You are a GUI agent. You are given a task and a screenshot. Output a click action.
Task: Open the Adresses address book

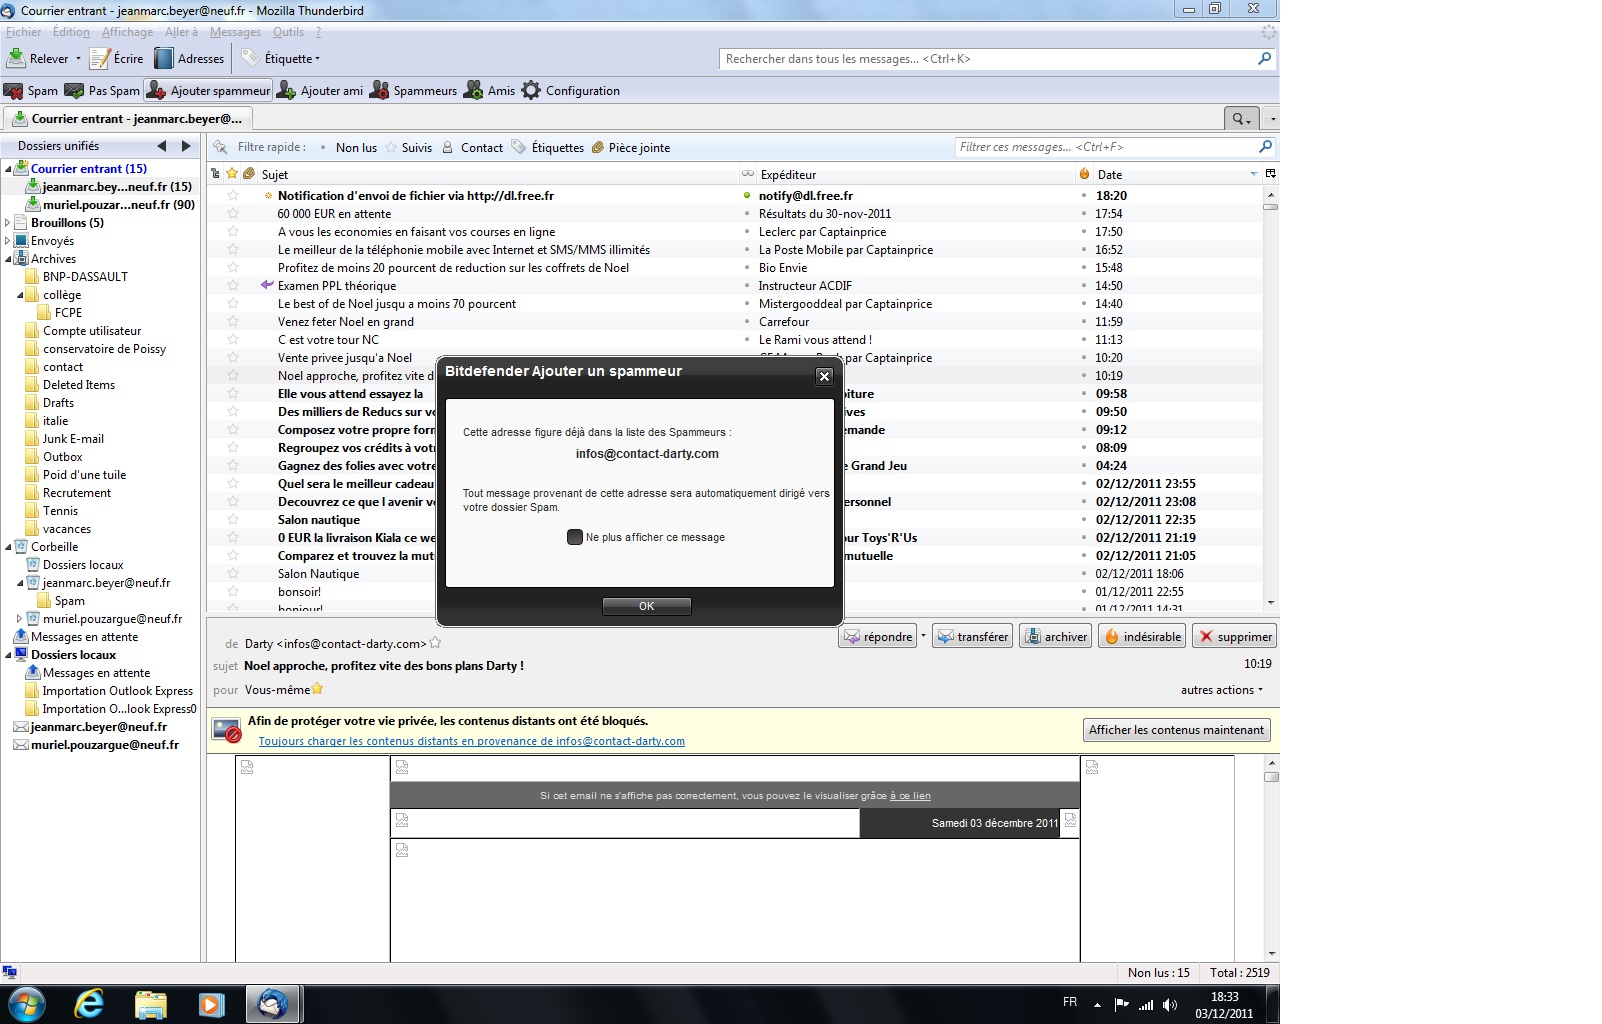click(x=189, y=59)
